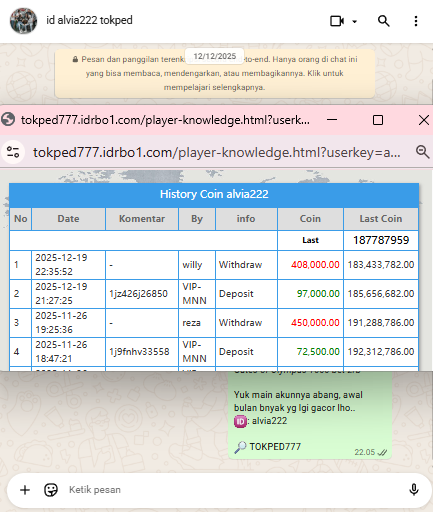Record a voice message with microphone
The image size is (433, 512).
tap(414, 489)
